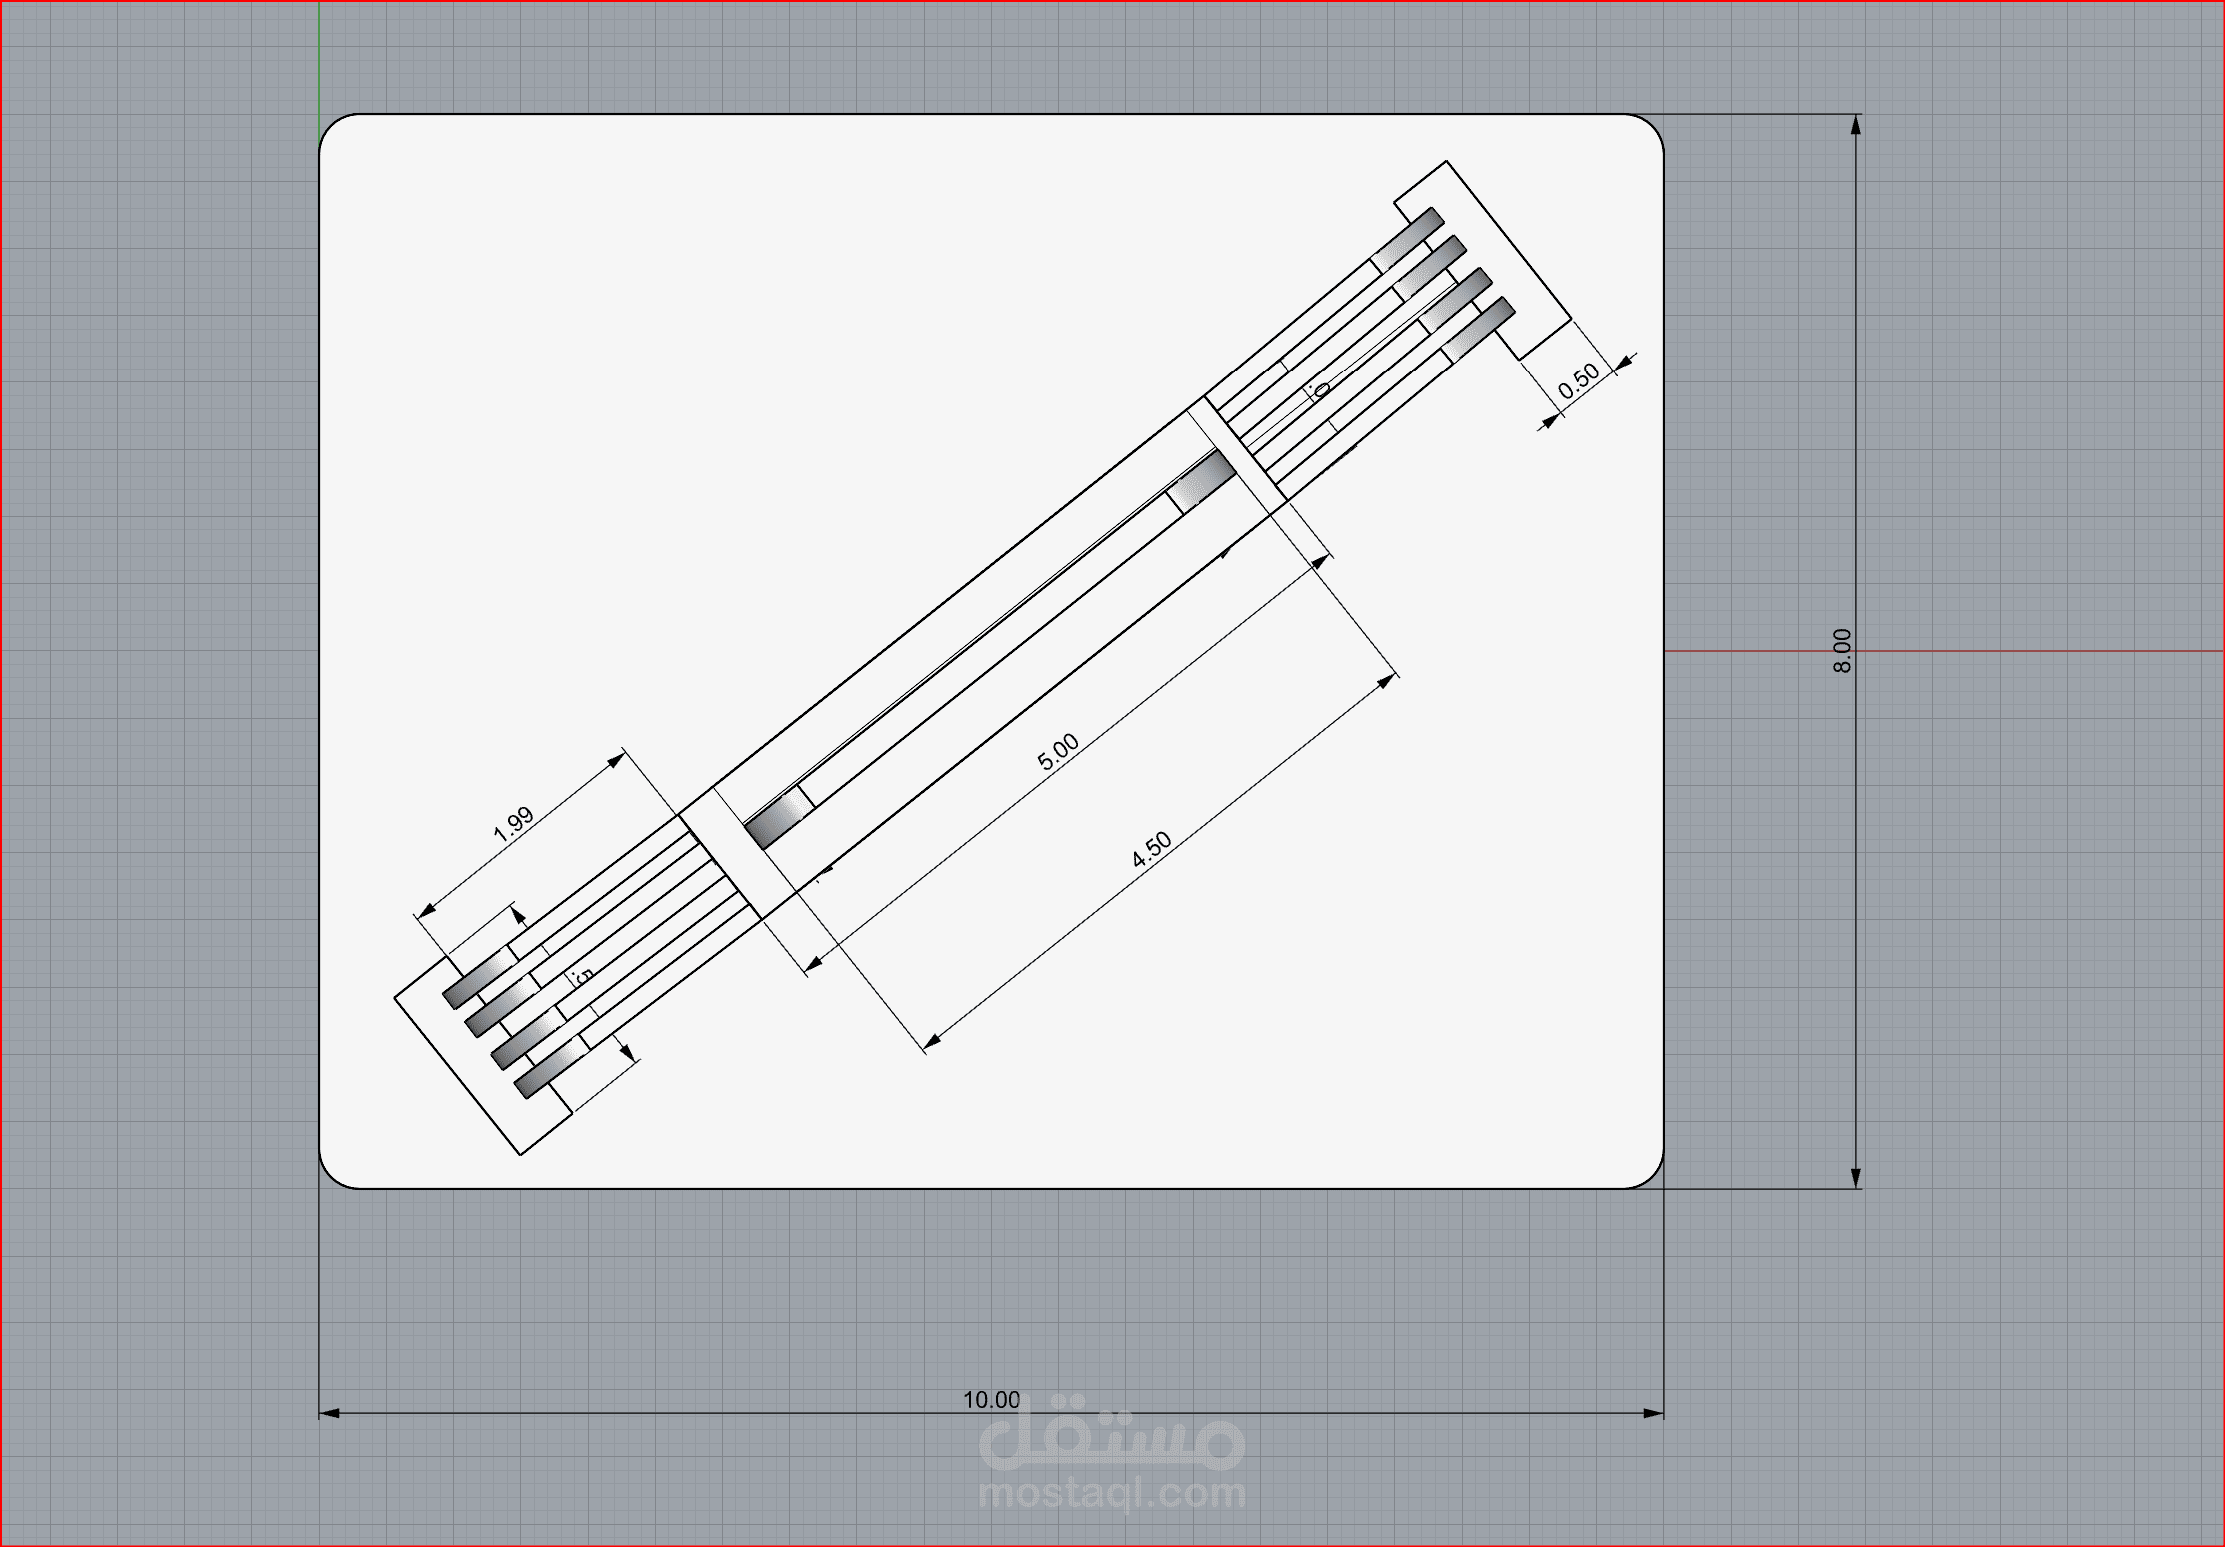Select the red horizontal axis line
Screen dimensions: 2225x1547
(x=2000, y=651)
